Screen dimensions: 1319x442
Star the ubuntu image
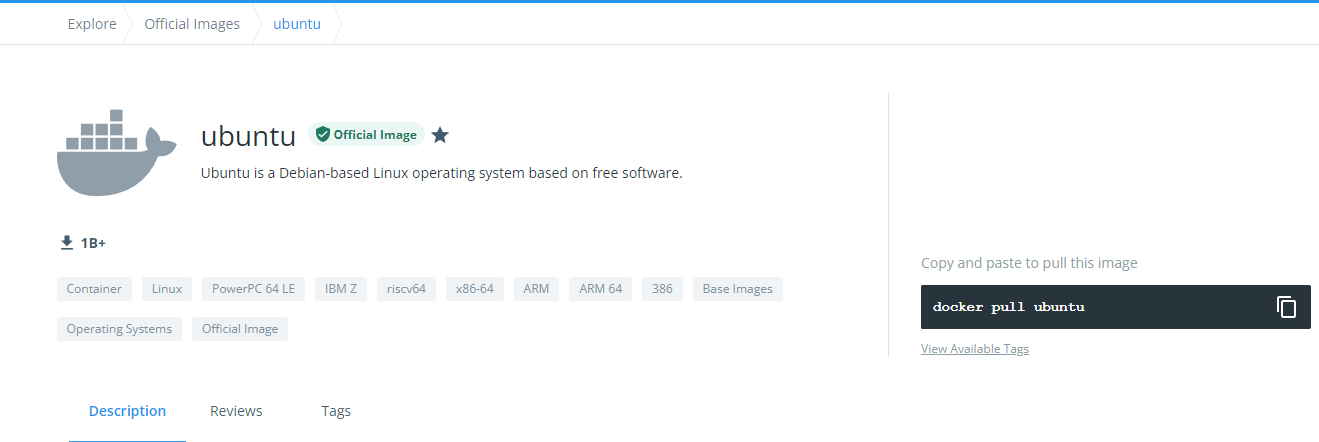tap(440, 135)
